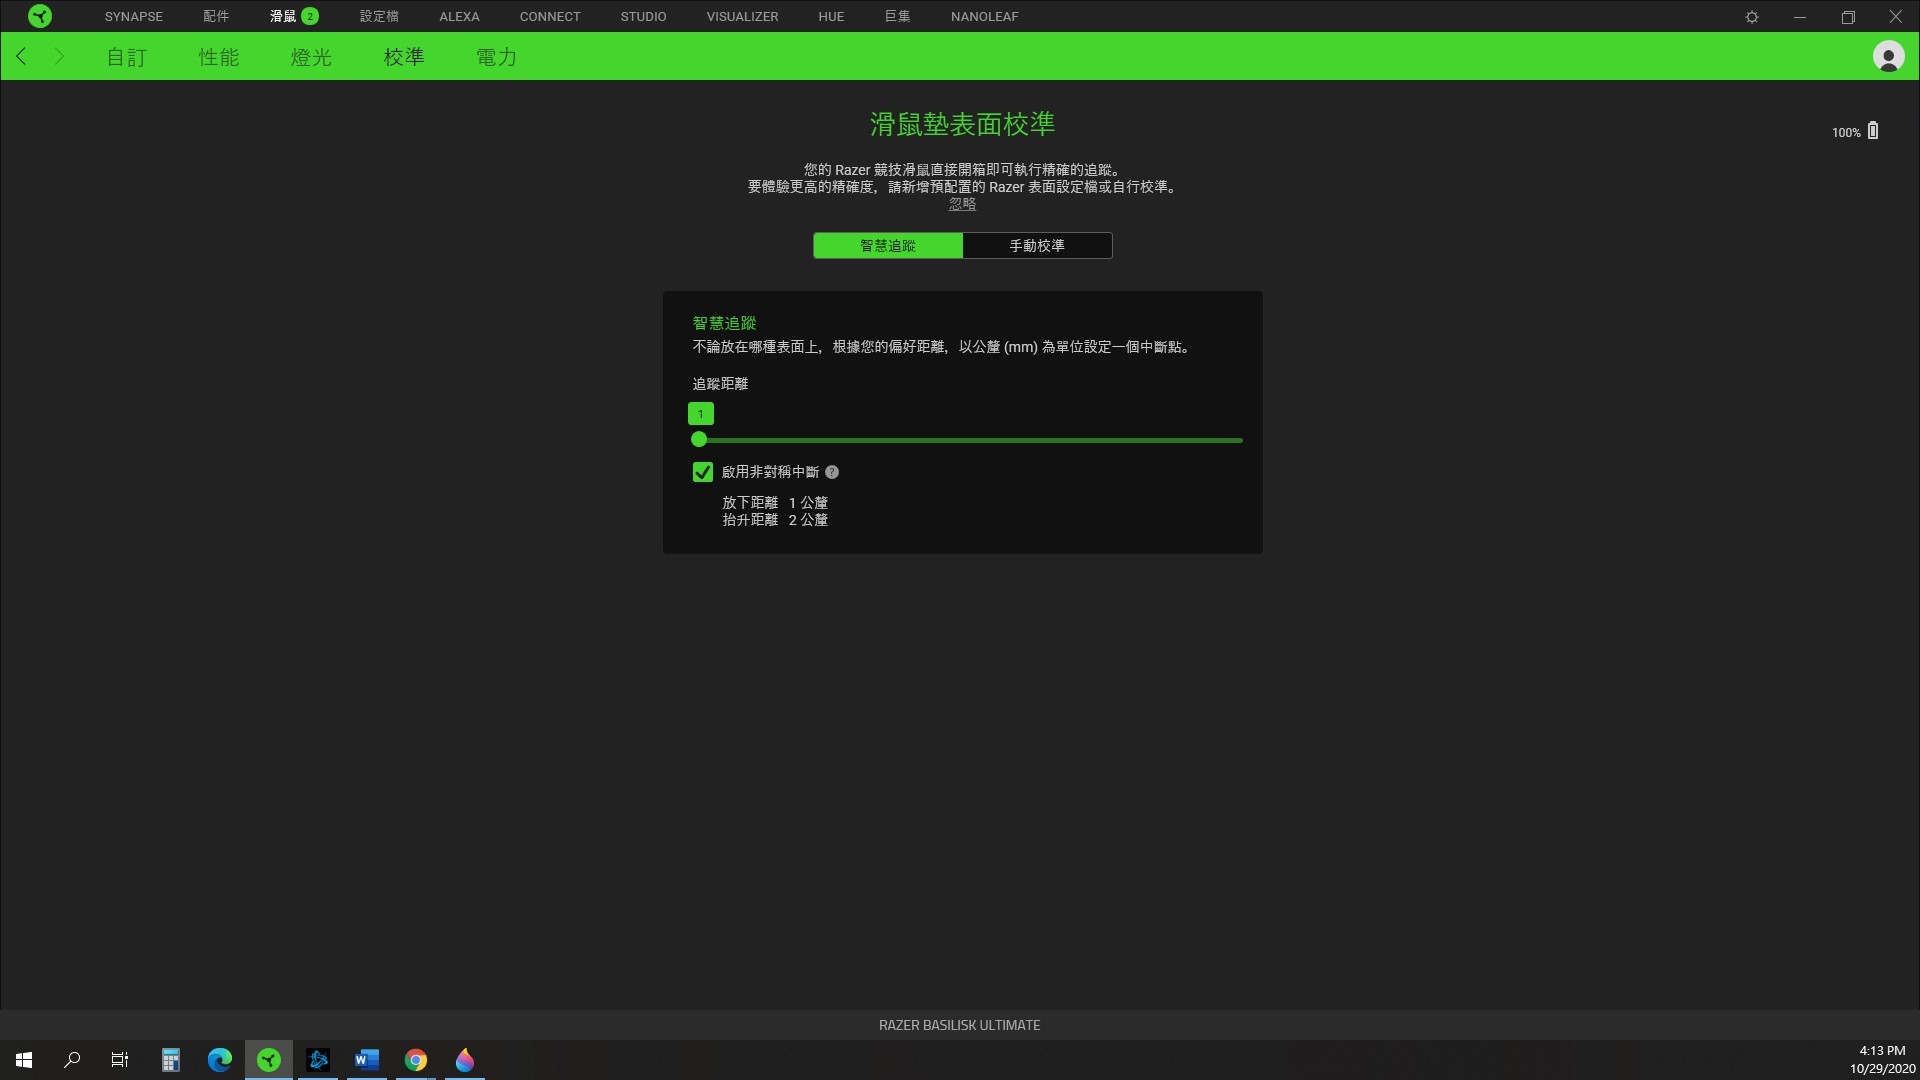Open Microsoft Edge from taskbar
The image size is (1920, 1080).
[x=220, y=1060]
